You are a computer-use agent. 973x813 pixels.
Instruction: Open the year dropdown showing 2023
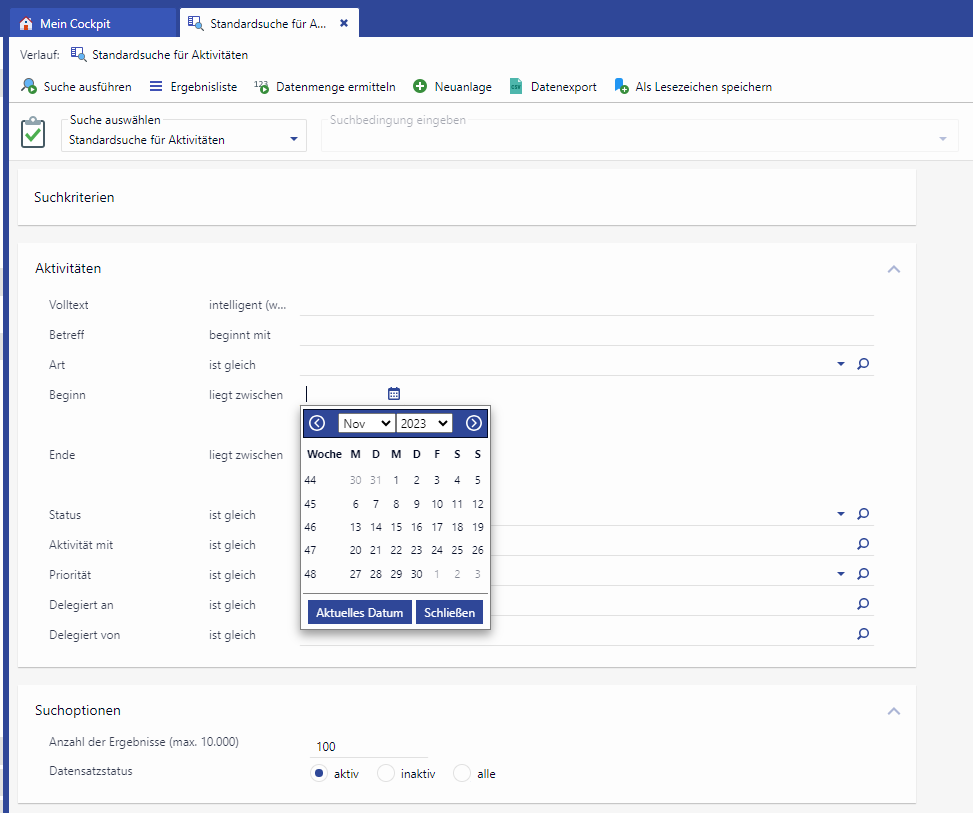[x=424, y=423]
